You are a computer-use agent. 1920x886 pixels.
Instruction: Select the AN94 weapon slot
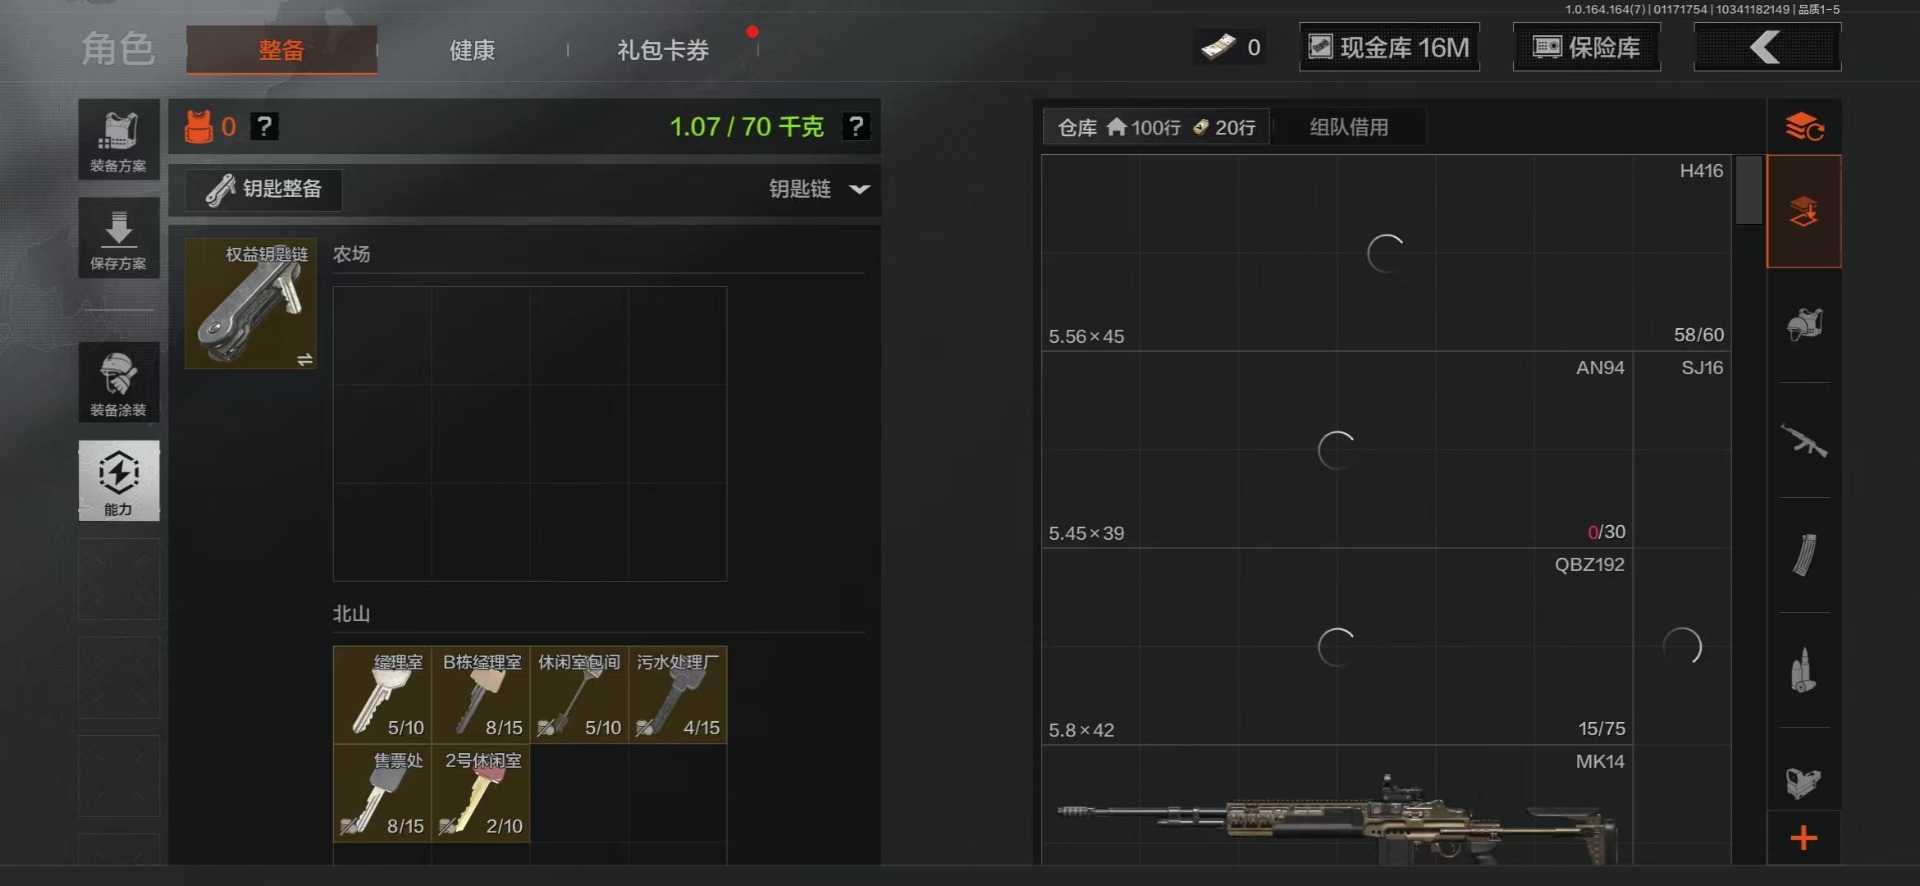pyautogui.click(x=1337, y=450)
